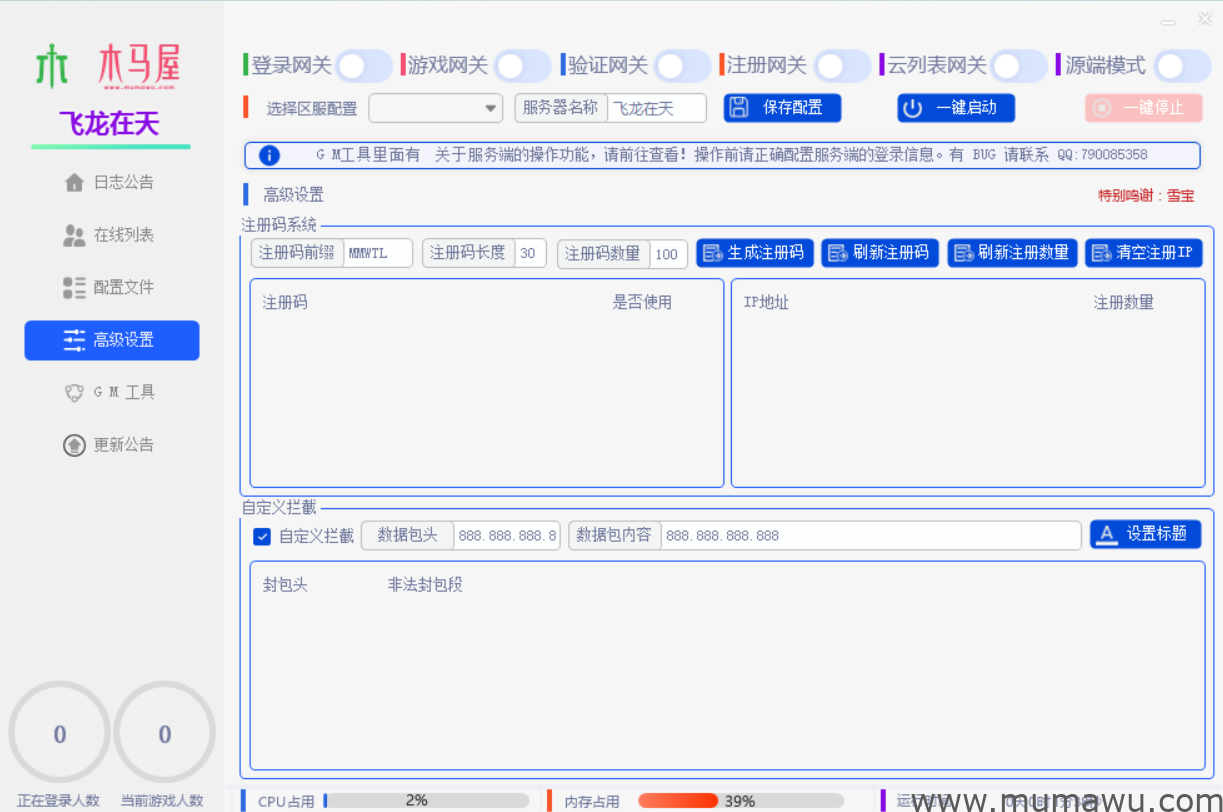Uncheck the 自定义拦截 checkbox
Screen dimensions: 1223x812
pyautogui.click(x=261, y=536)
